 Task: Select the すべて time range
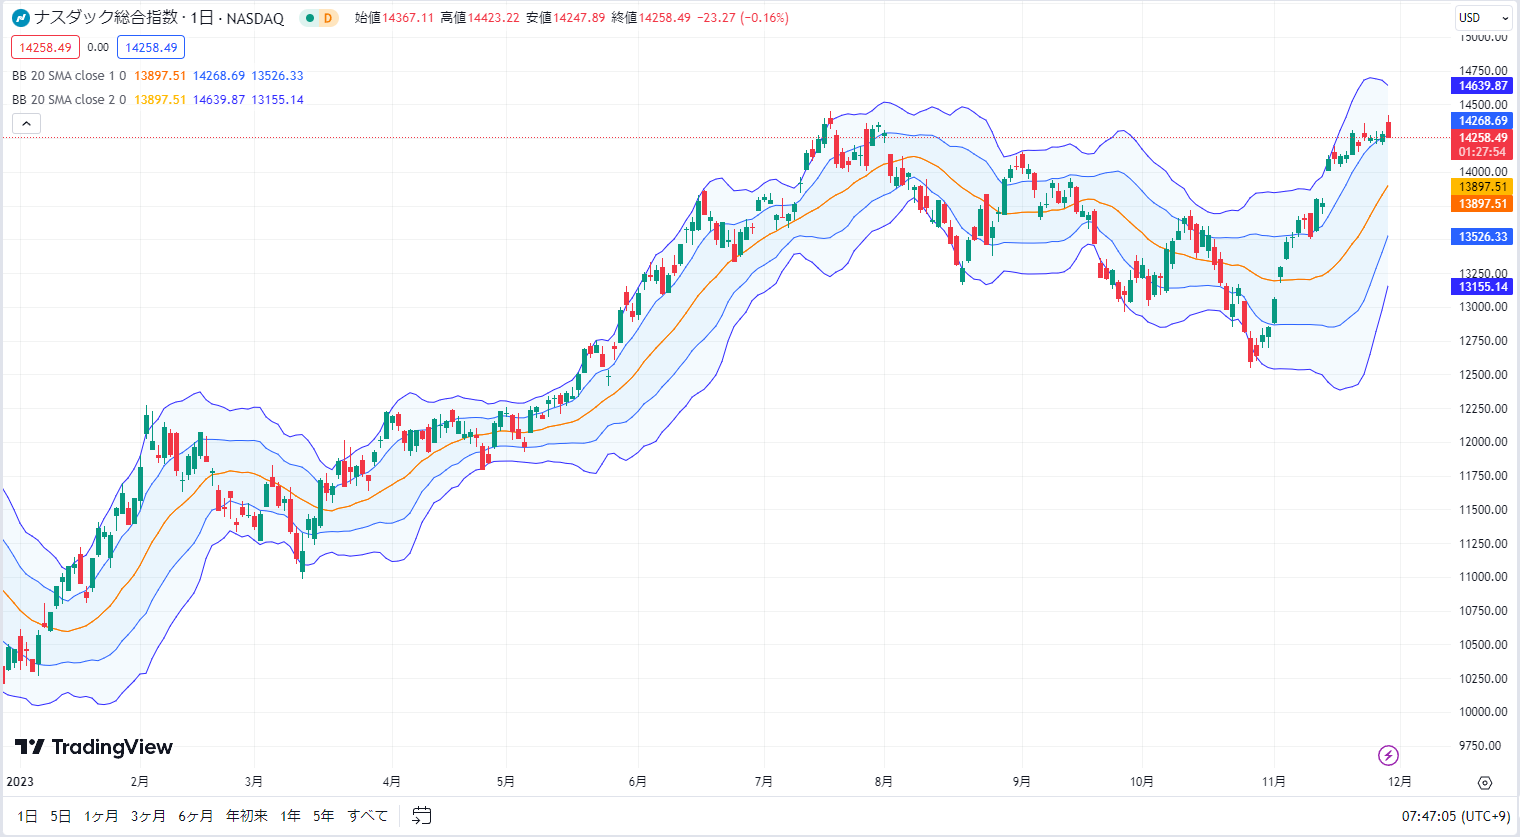pos(368,816)
